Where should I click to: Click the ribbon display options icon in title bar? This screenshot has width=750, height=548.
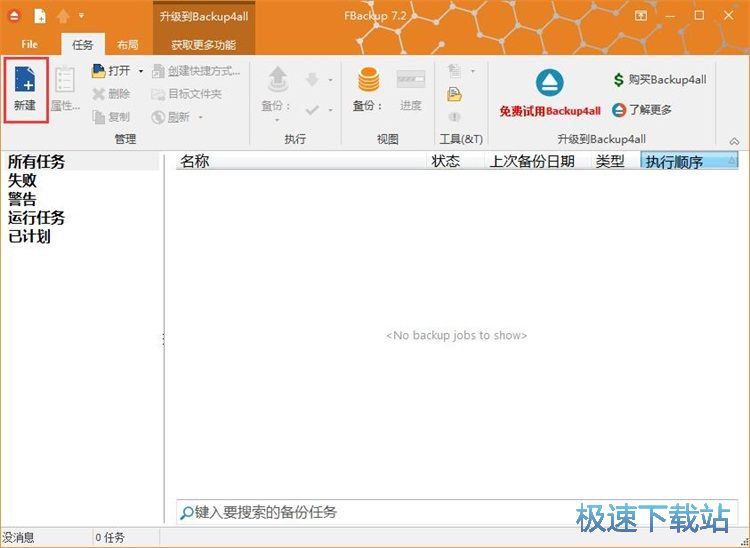tap(640, 16)
